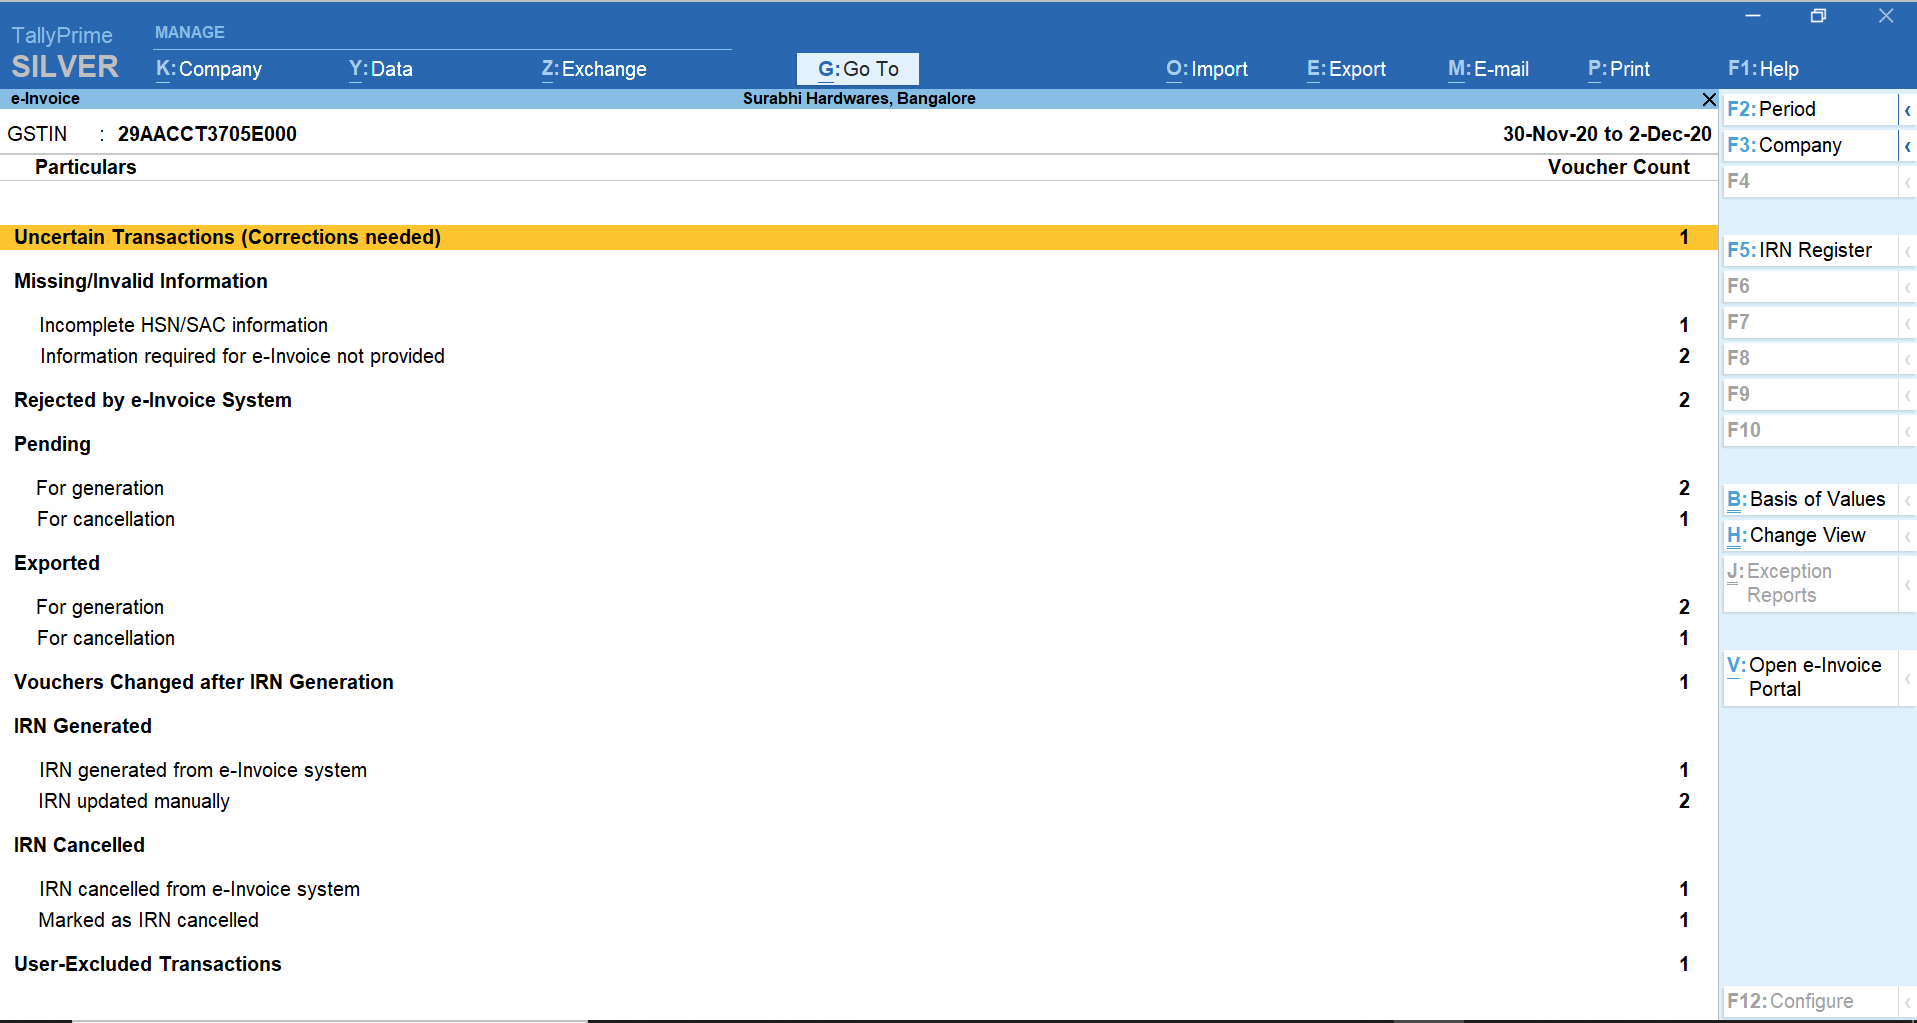Click Basis of Values option

pos(1805,498)
